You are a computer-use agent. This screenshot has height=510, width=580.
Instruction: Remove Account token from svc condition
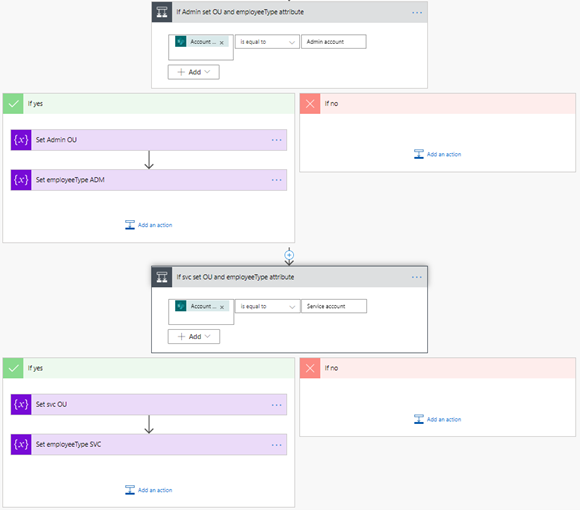pyautogui.click(x=222, y=307)
